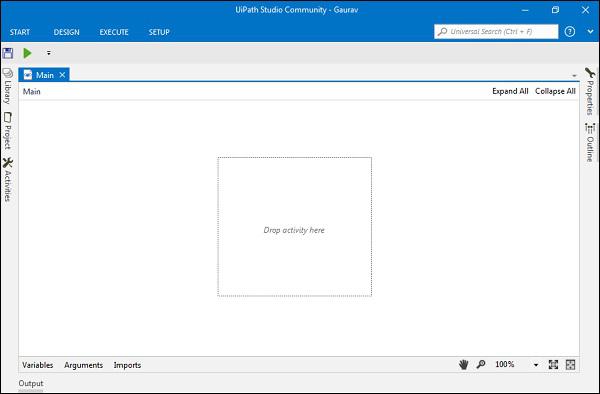Restore down the UiPath Studio window
Viewport: 600px width, 394px height.
pyautogui.click(x=555, y=10)
